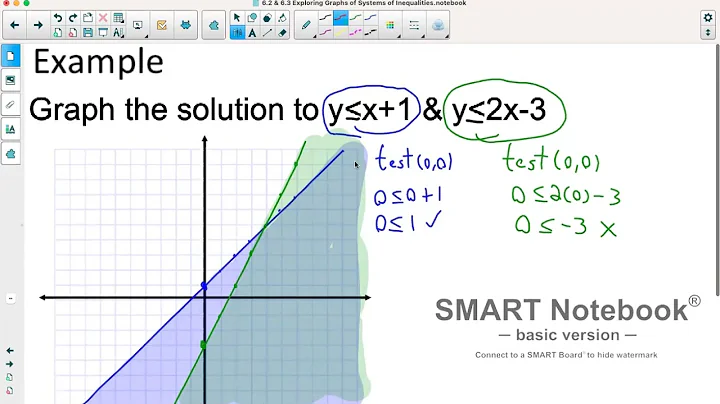
Task: Open the line style properties dropdown
Action: tap(414, 25)
